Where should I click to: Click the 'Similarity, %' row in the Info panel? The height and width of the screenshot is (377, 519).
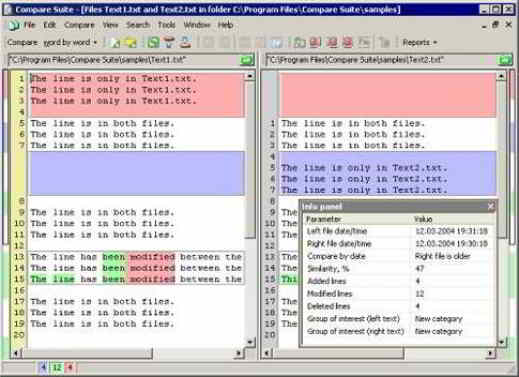click(x=399, y=269)
